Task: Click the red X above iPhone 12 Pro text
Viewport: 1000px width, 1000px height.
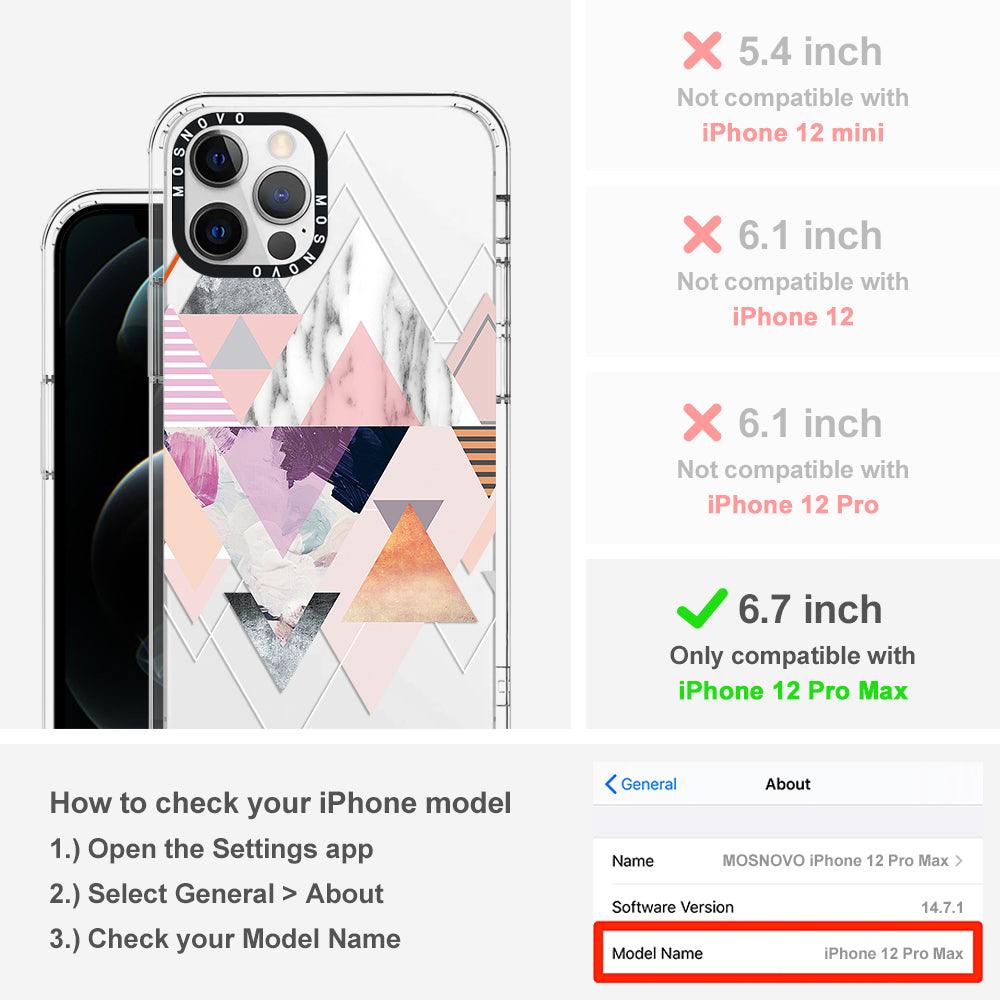Action: (702, 422)
